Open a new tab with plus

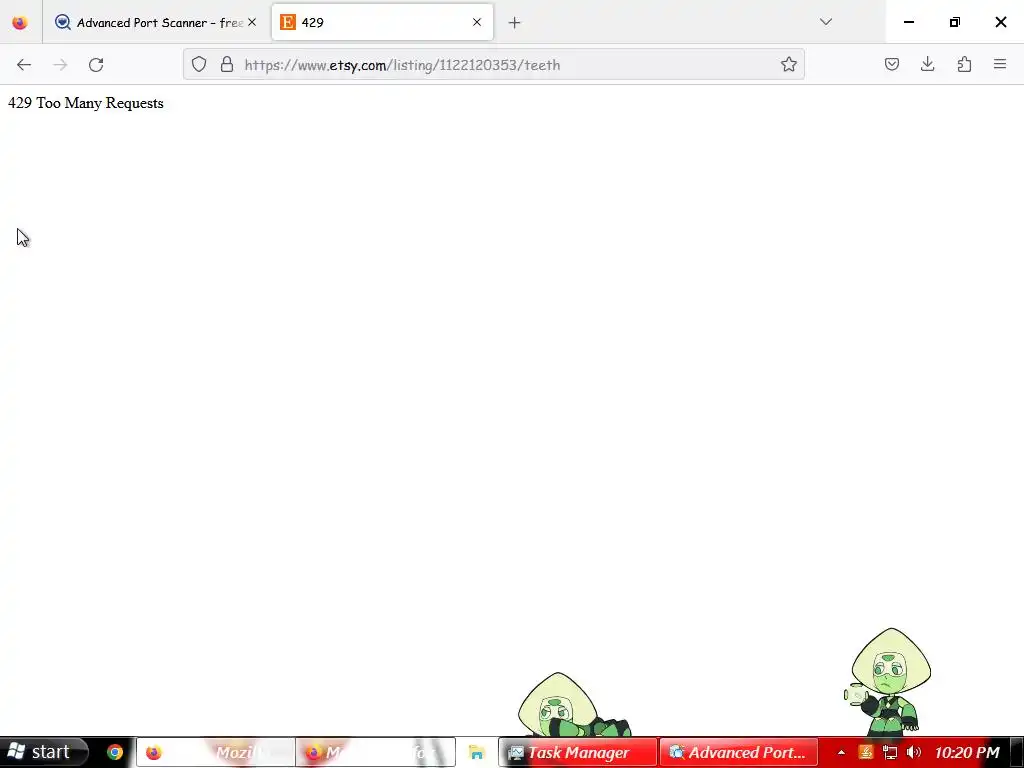[515, 23]
